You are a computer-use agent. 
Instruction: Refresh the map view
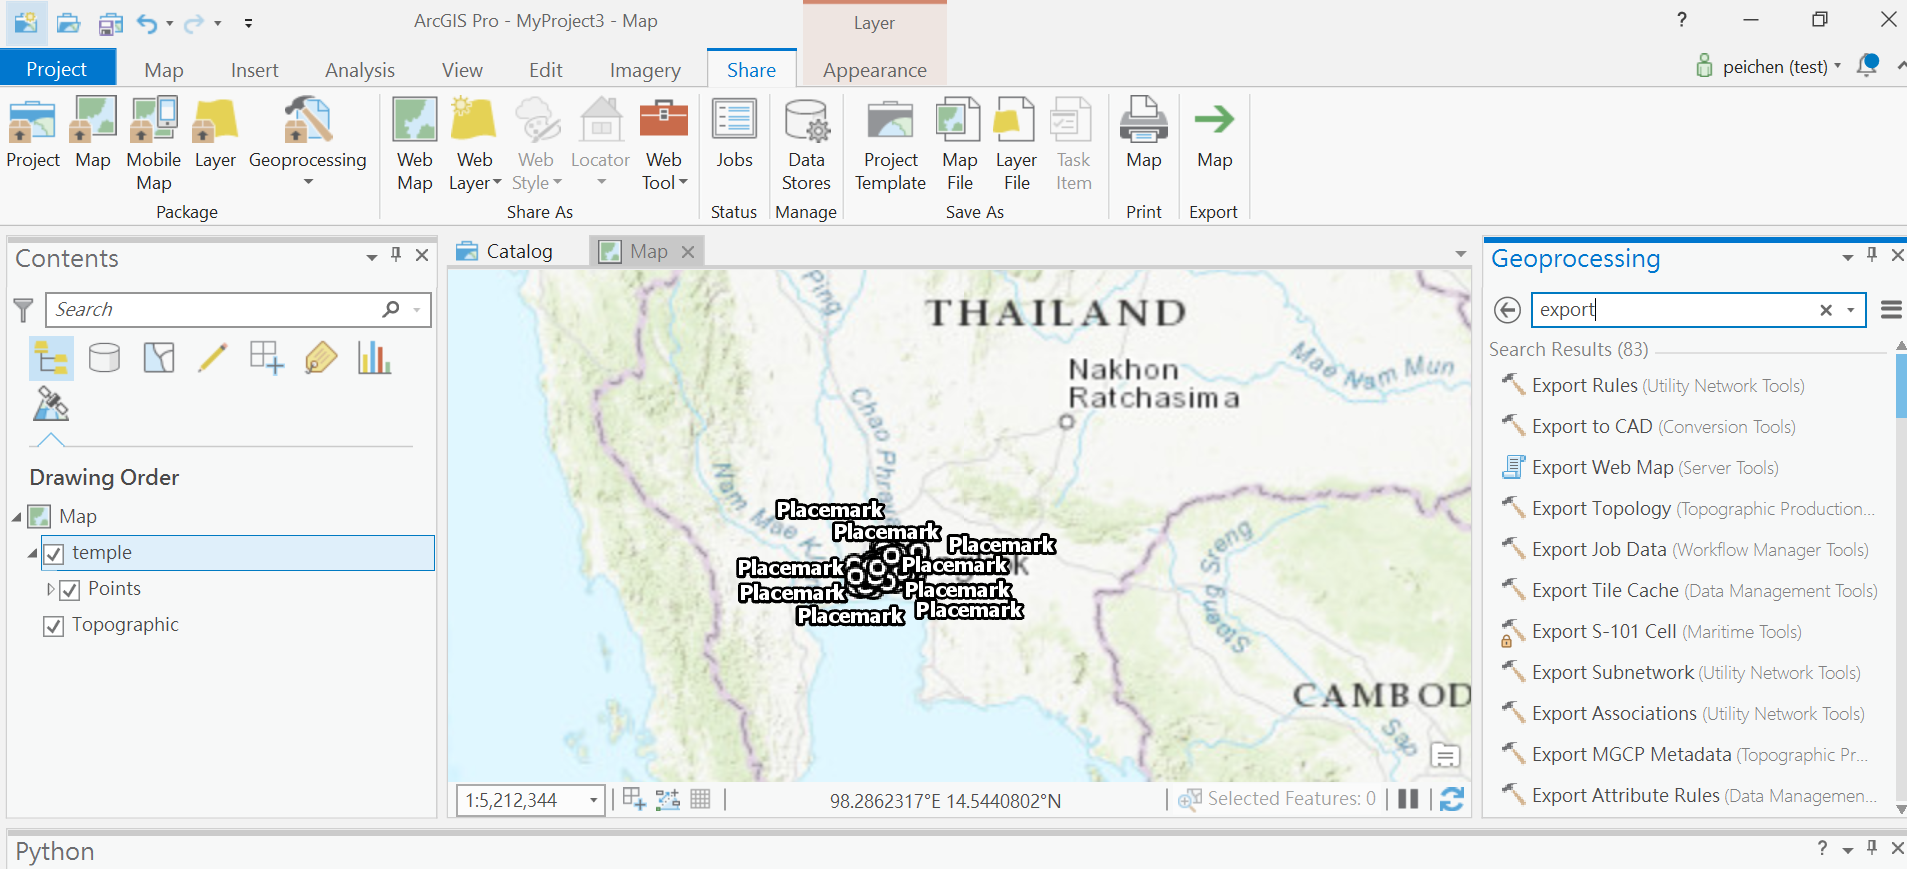[1452, 799]
